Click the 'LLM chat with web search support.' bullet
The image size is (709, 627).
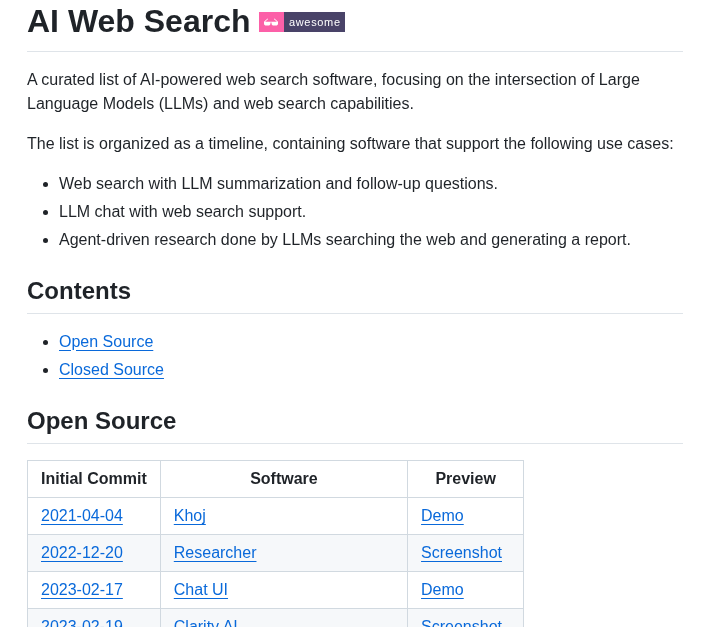point(182,212)
